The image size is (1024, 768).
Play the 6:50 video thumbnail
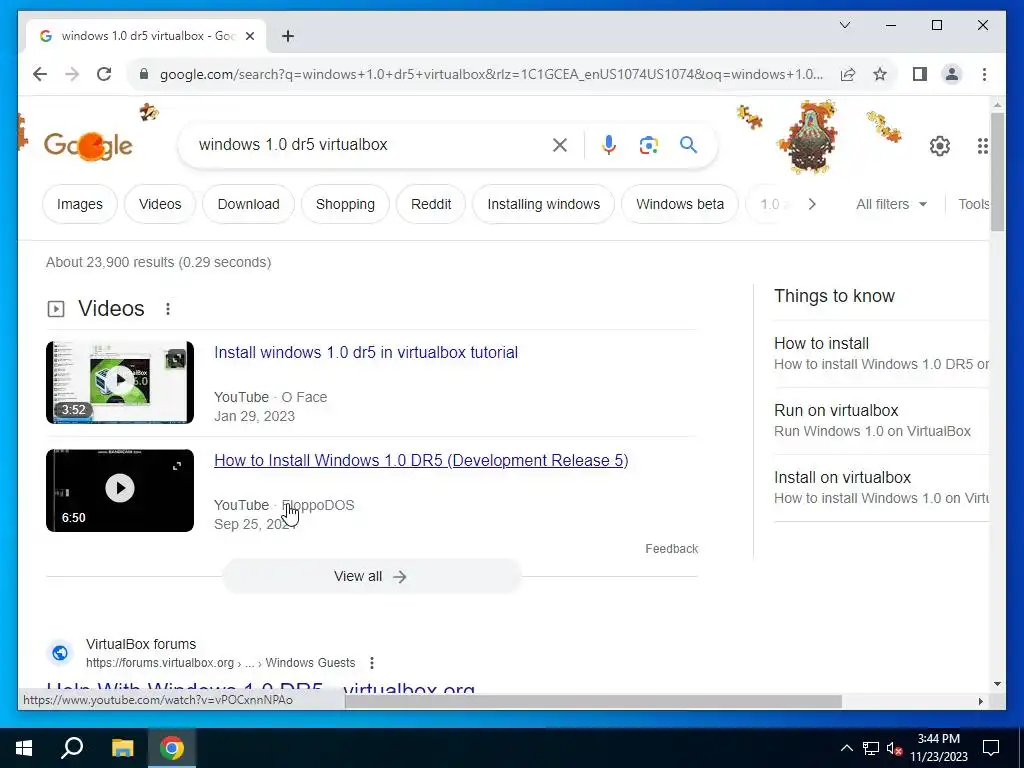[x=120, y=490]
